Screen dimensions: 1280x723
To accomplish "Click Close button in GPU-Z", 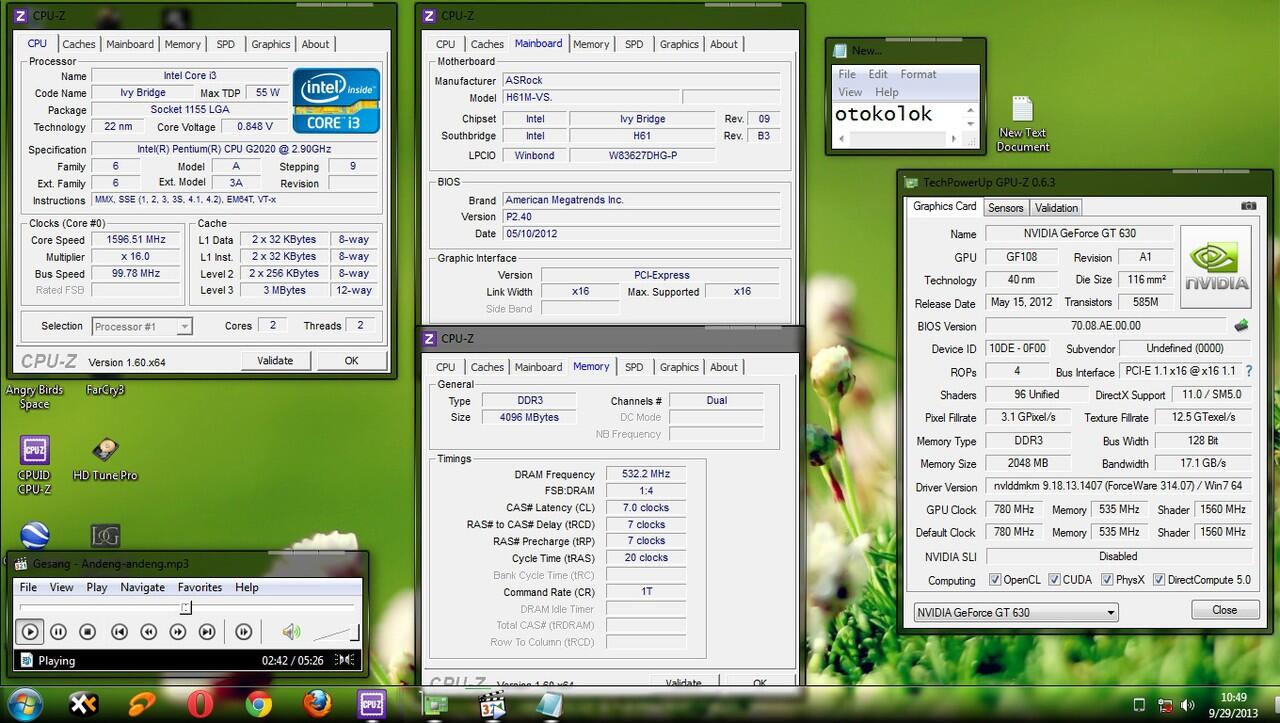I will click(x=1224, y=610).
